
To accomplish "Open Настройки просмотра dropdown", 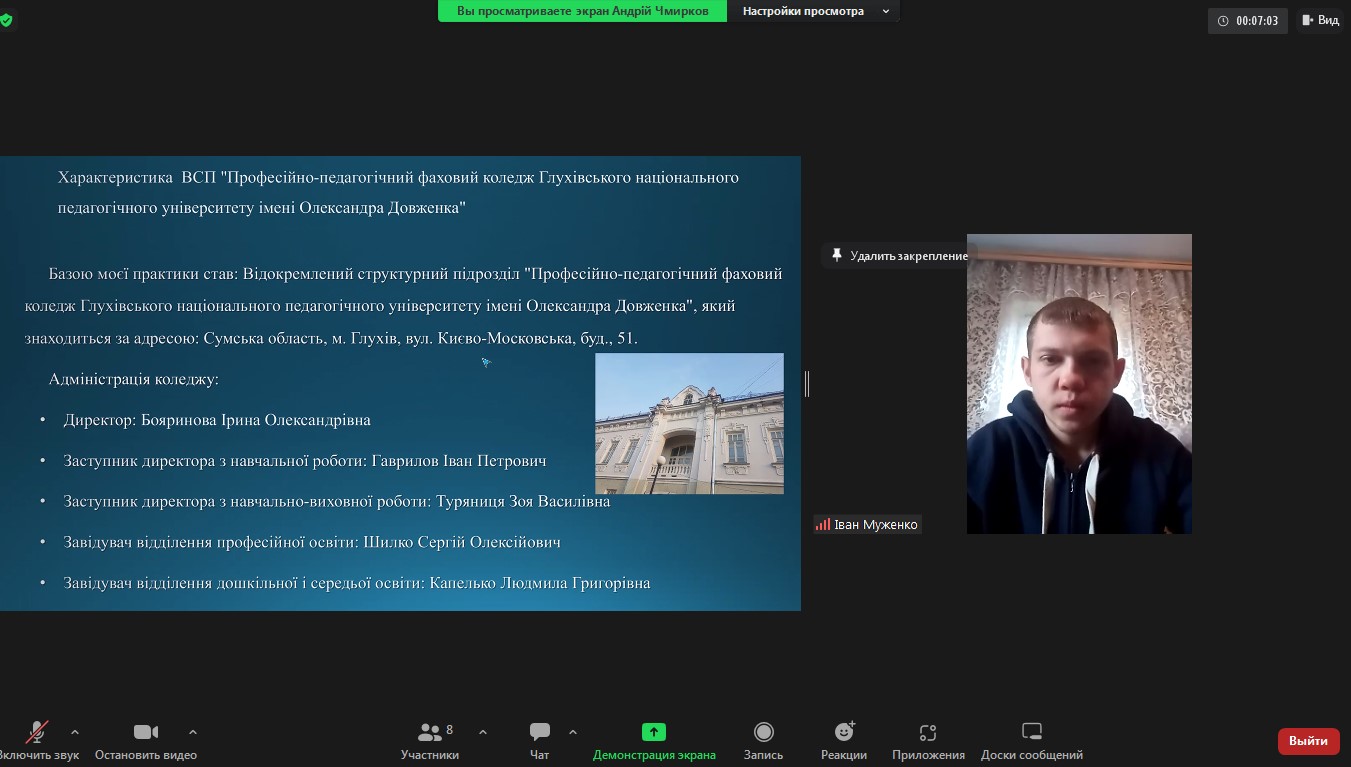I will [x=815, y=11].
